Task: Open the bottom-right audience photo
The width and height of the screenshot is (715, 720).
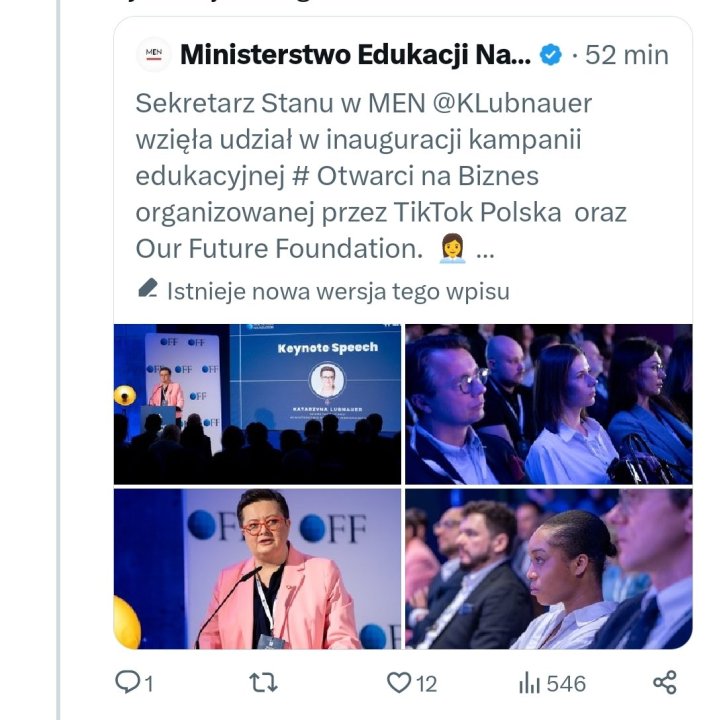Action: pyautogui.click(x=548, y=568)
